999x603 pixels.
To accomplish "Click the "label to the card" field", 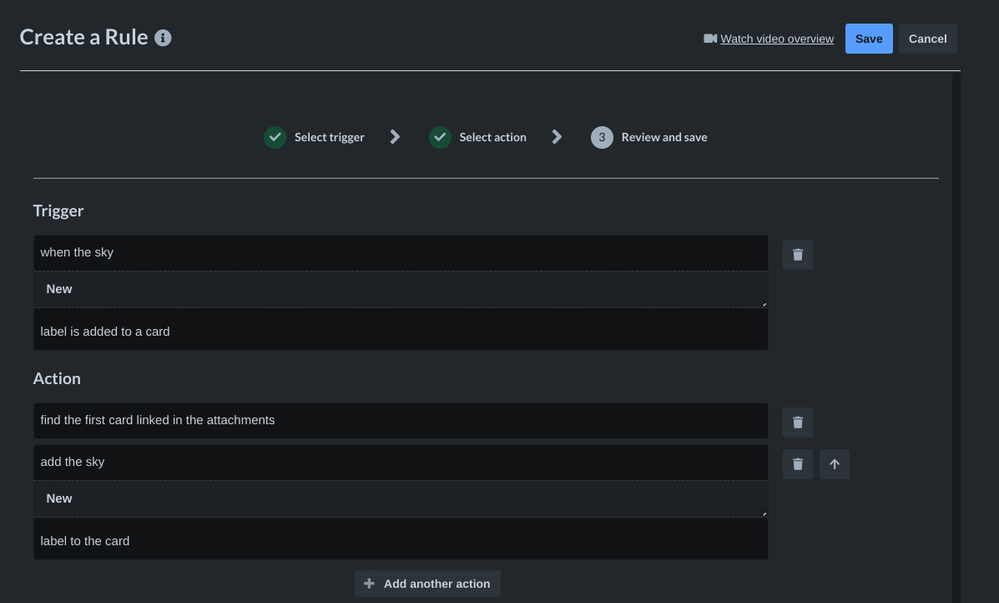I will (x=400, y=540).
